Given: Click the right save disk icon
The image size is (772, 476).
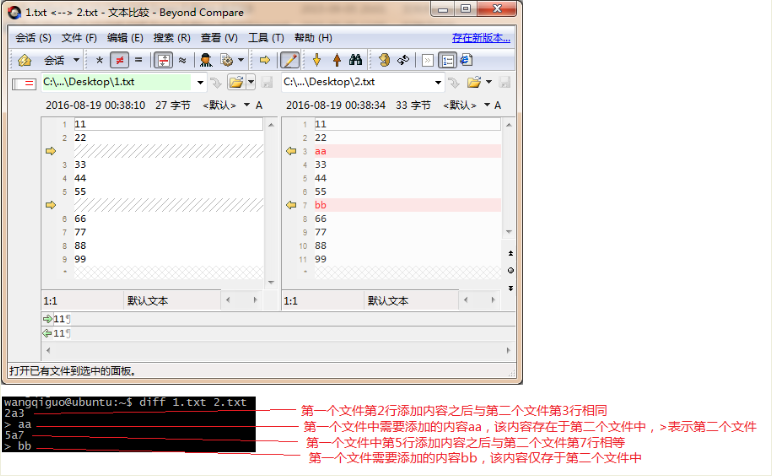Looking at the screenshot, I should click(x=505, y=83).
